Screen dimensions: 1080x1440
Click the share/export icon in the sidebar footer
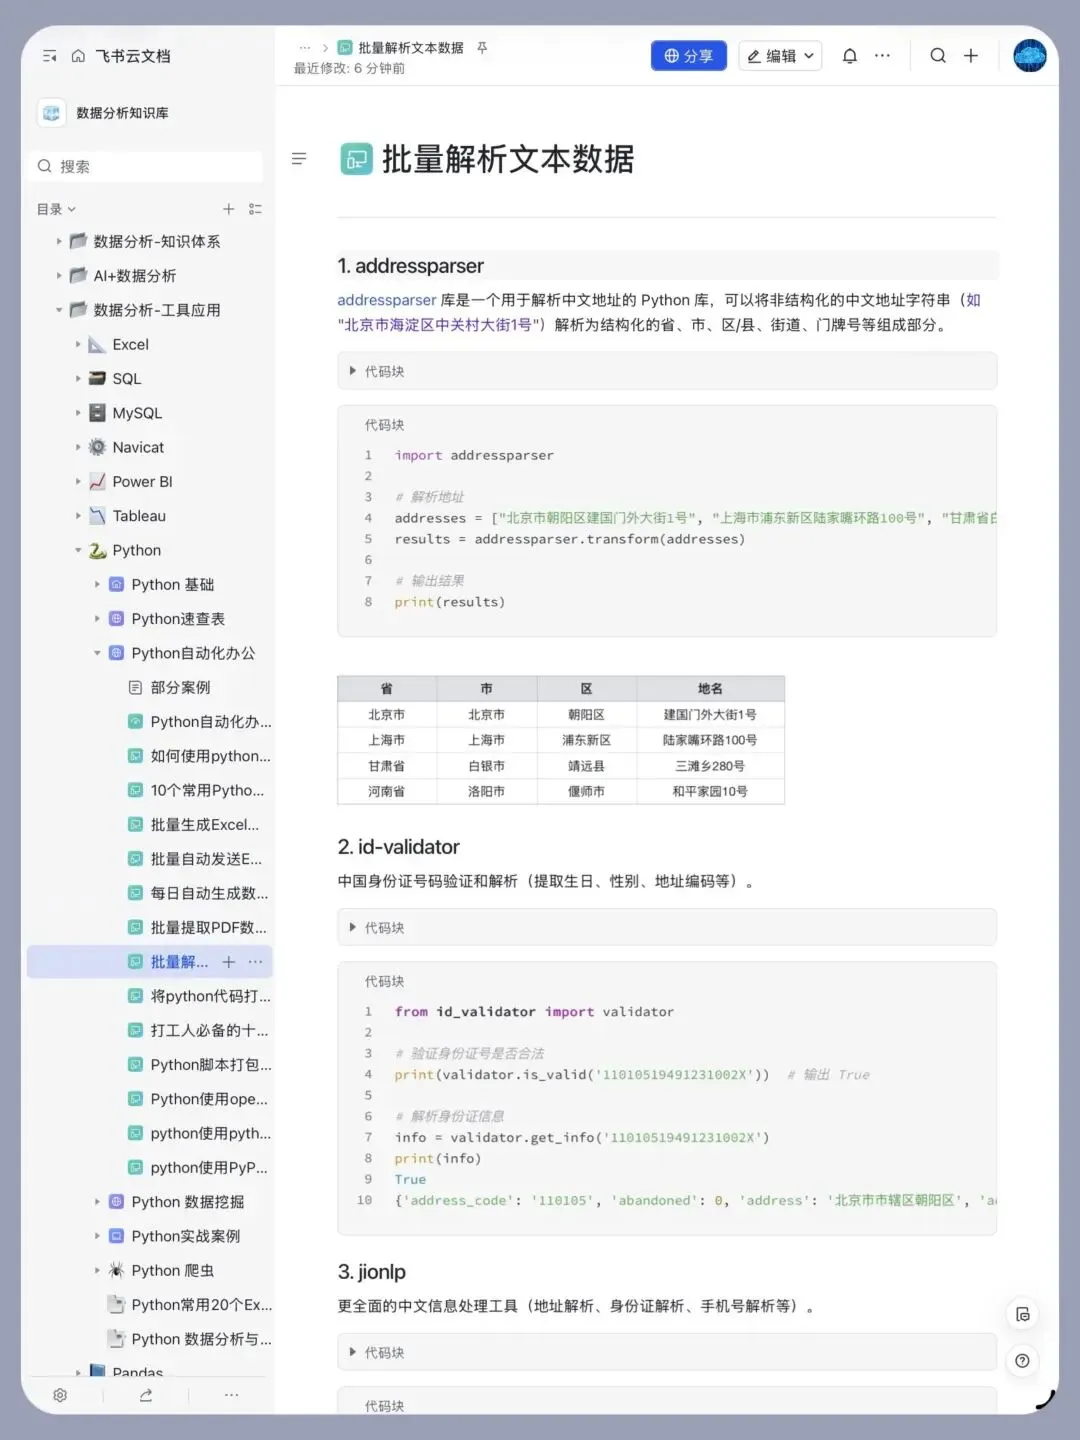(x=146, y=1395)
